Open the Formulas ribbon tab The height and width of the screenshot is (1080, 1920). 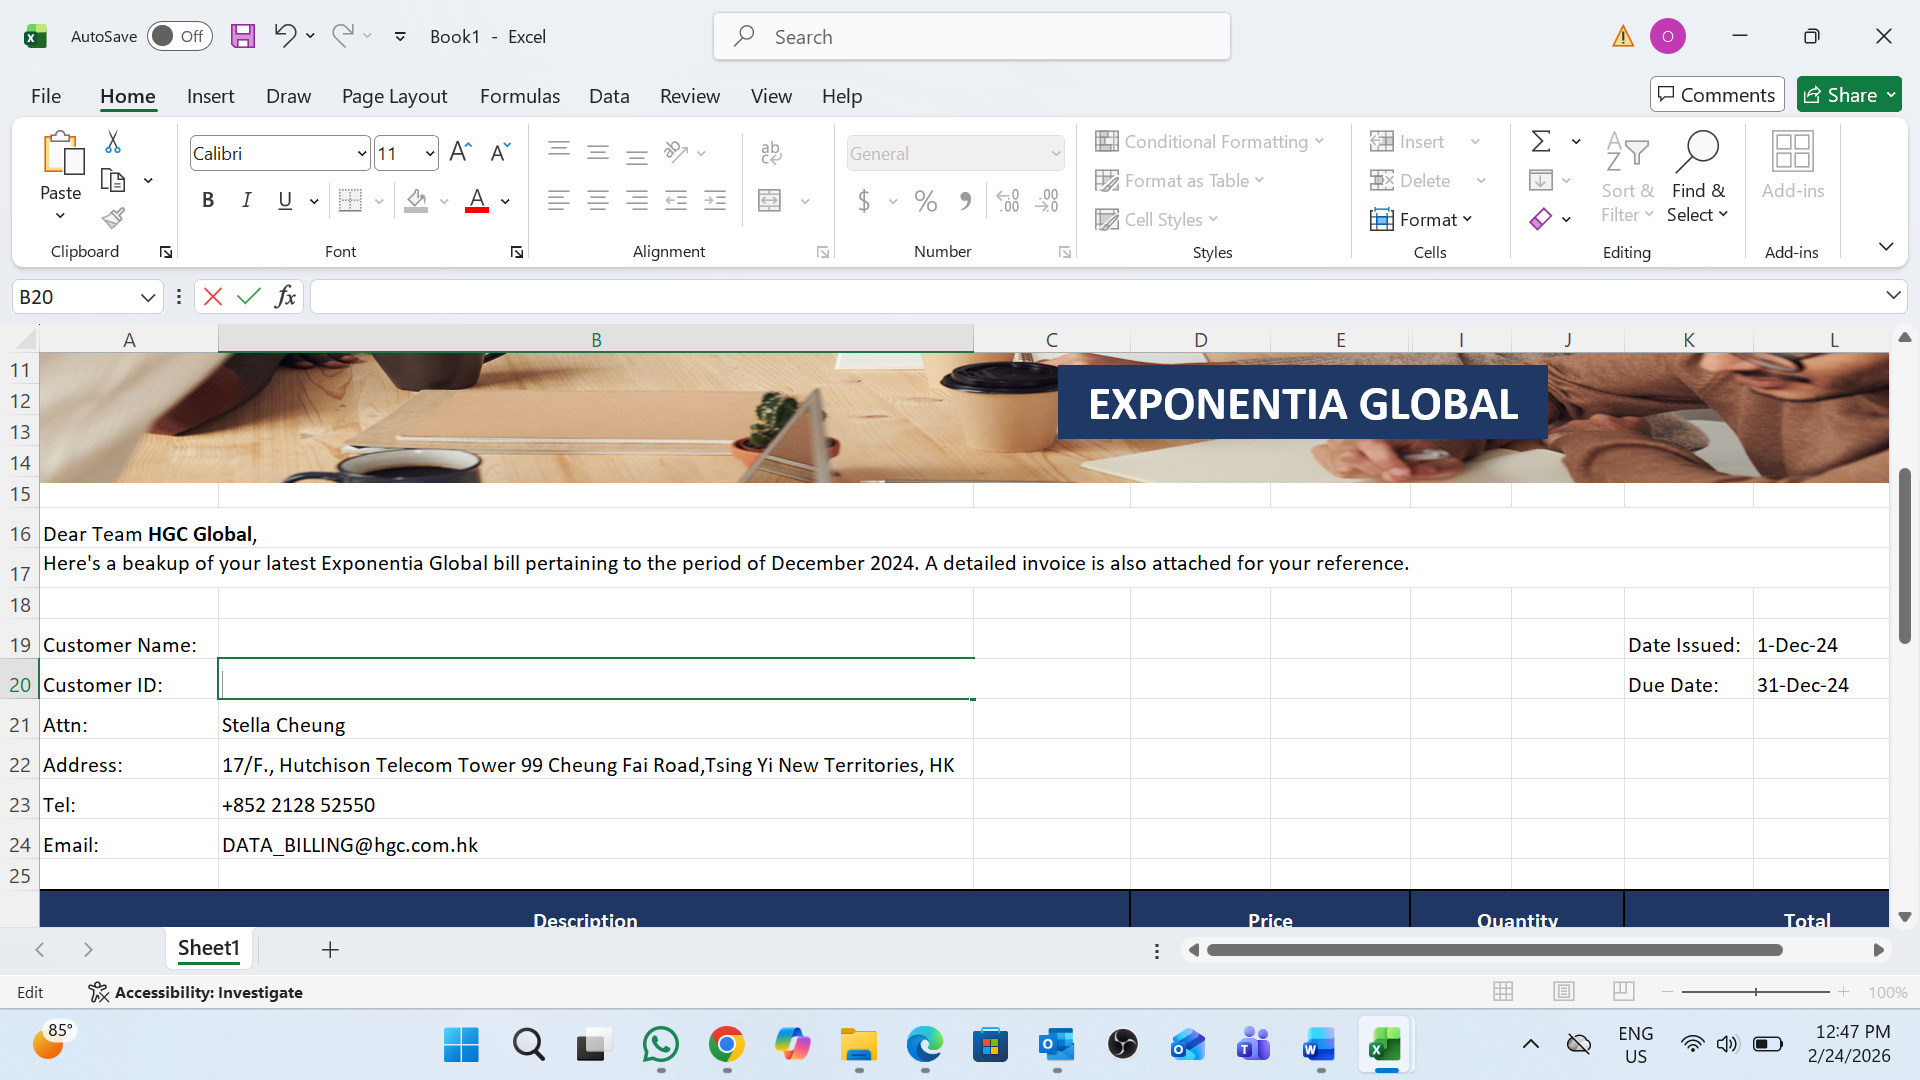coord(519,96)
